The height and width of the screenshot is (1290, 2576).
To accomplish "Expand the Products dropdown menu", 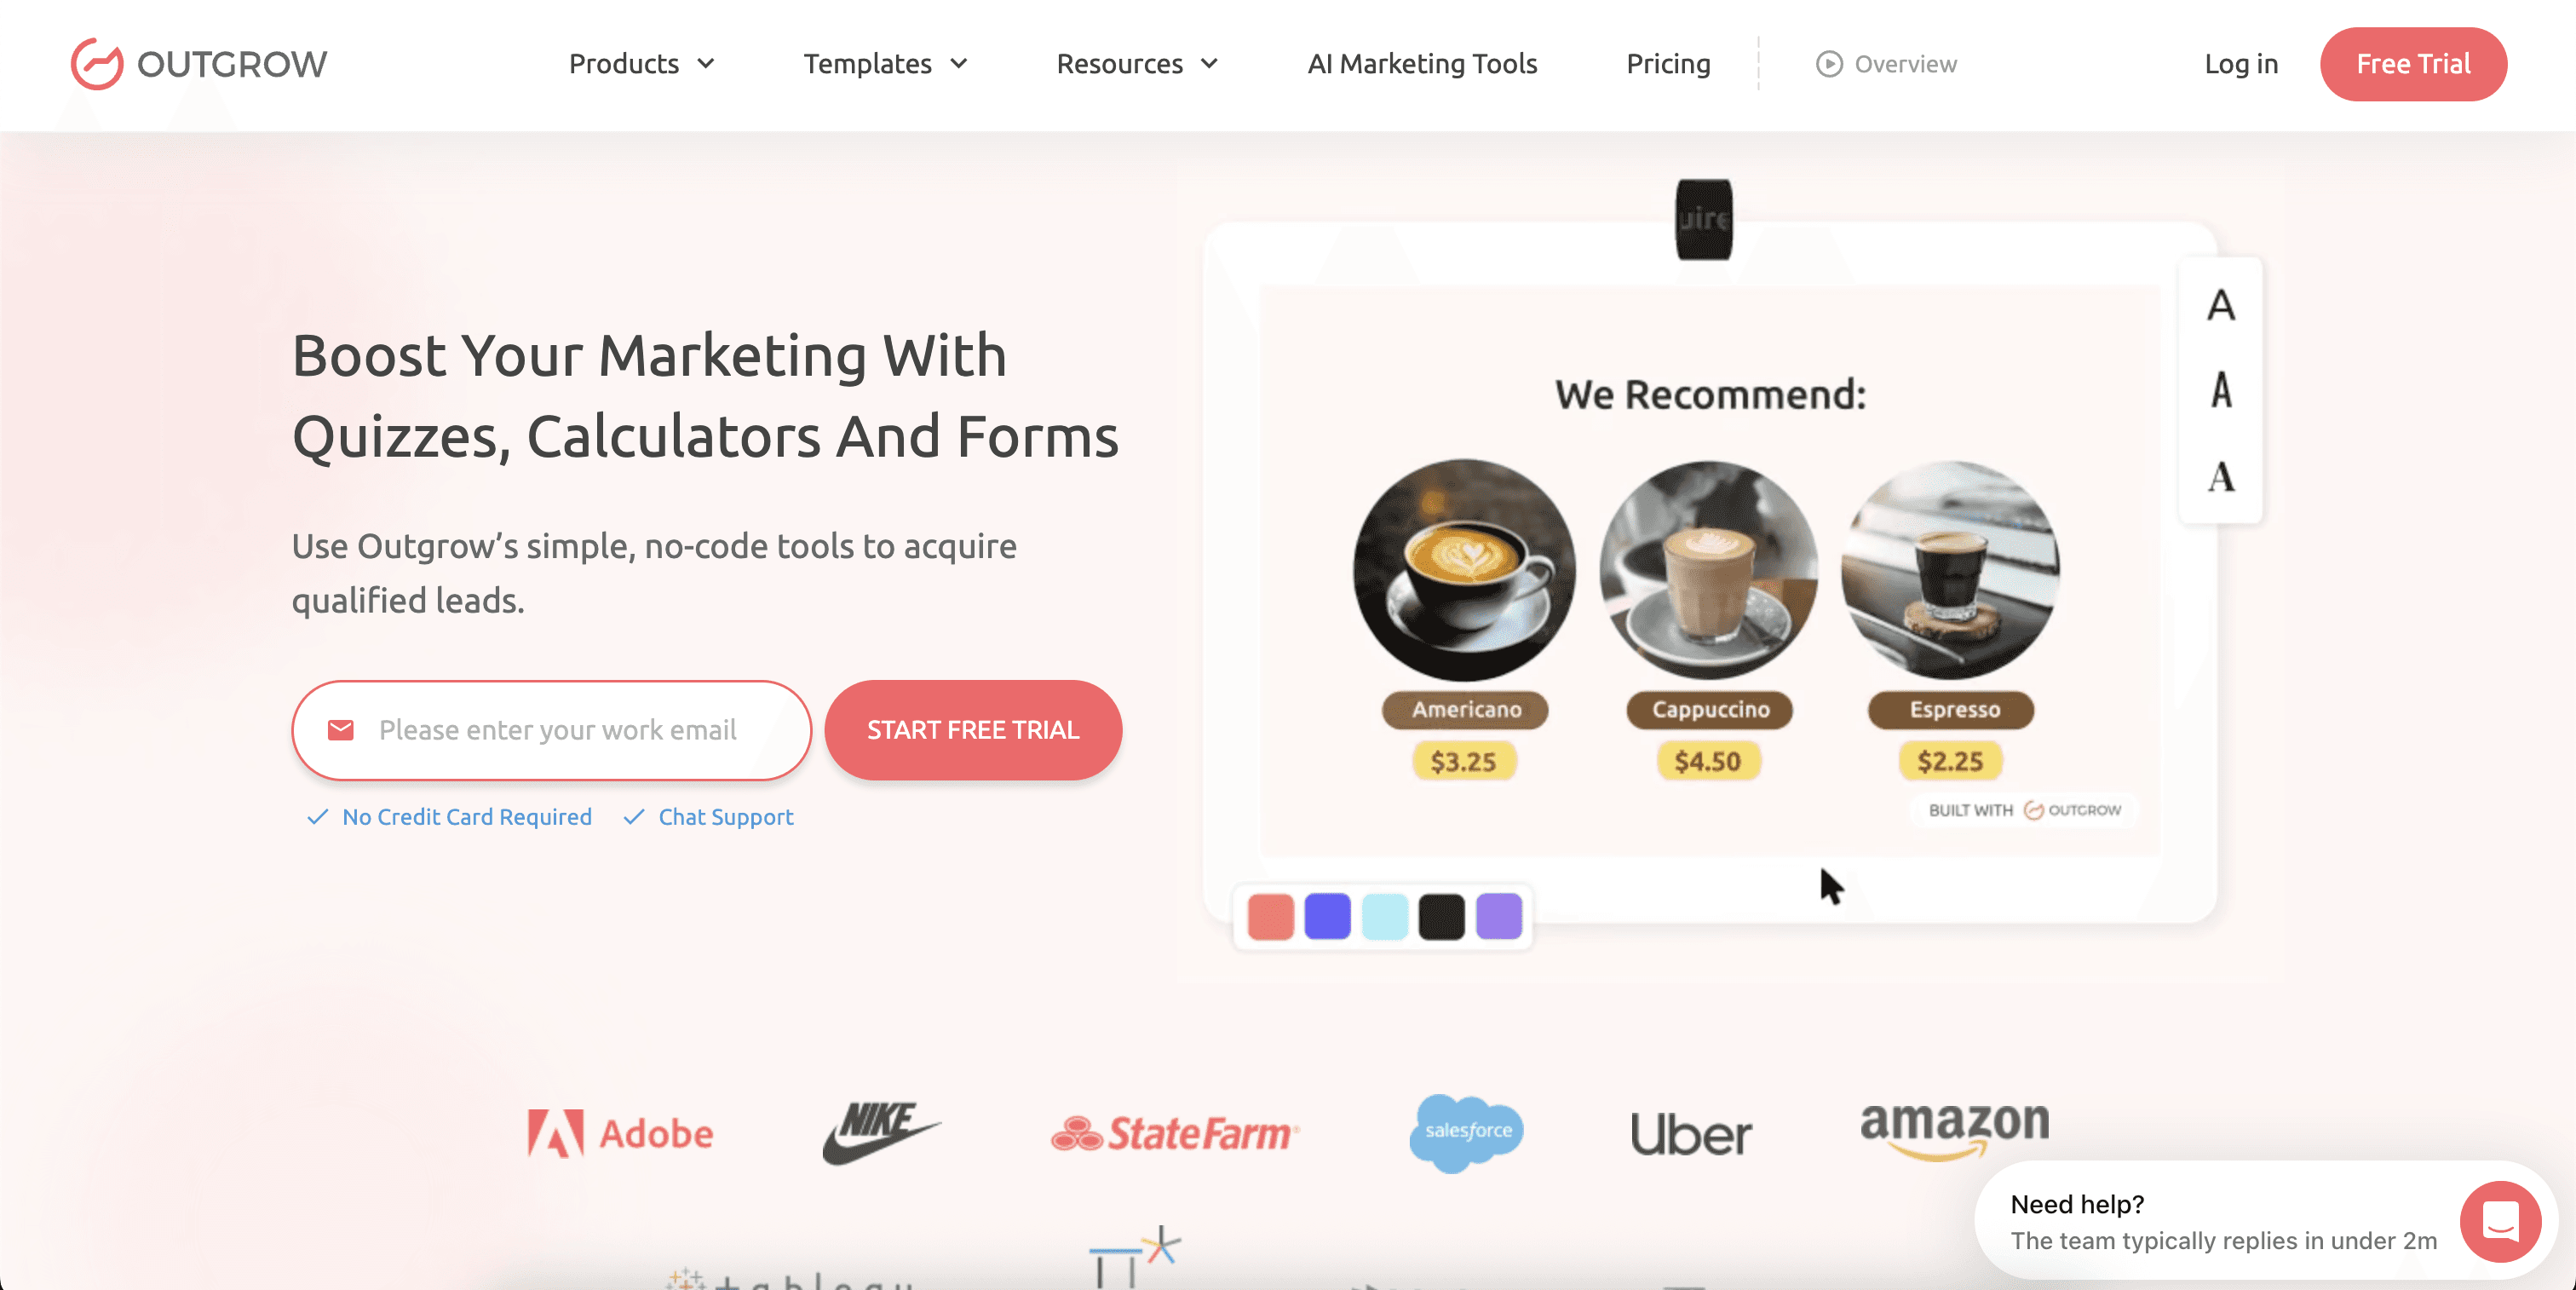I will tap(642, 64).
